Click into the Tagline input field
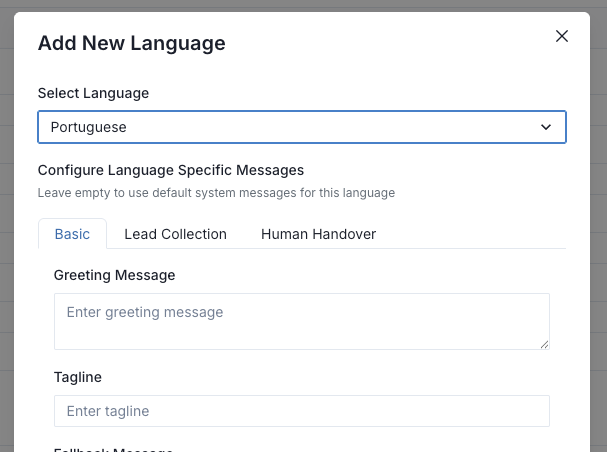The image size is (607, 452). click(301, 411)
